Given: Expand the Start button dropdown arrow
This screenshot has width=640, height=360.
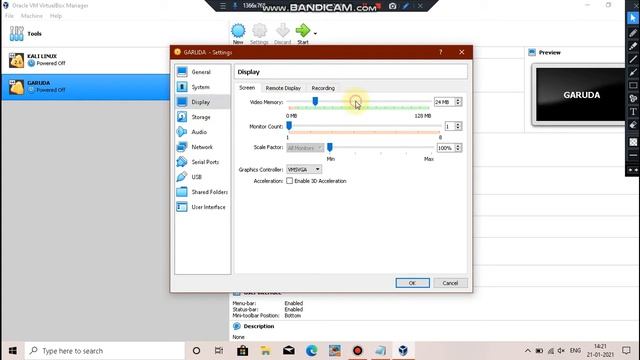Looking at the screenshot, I should [315, 33].
